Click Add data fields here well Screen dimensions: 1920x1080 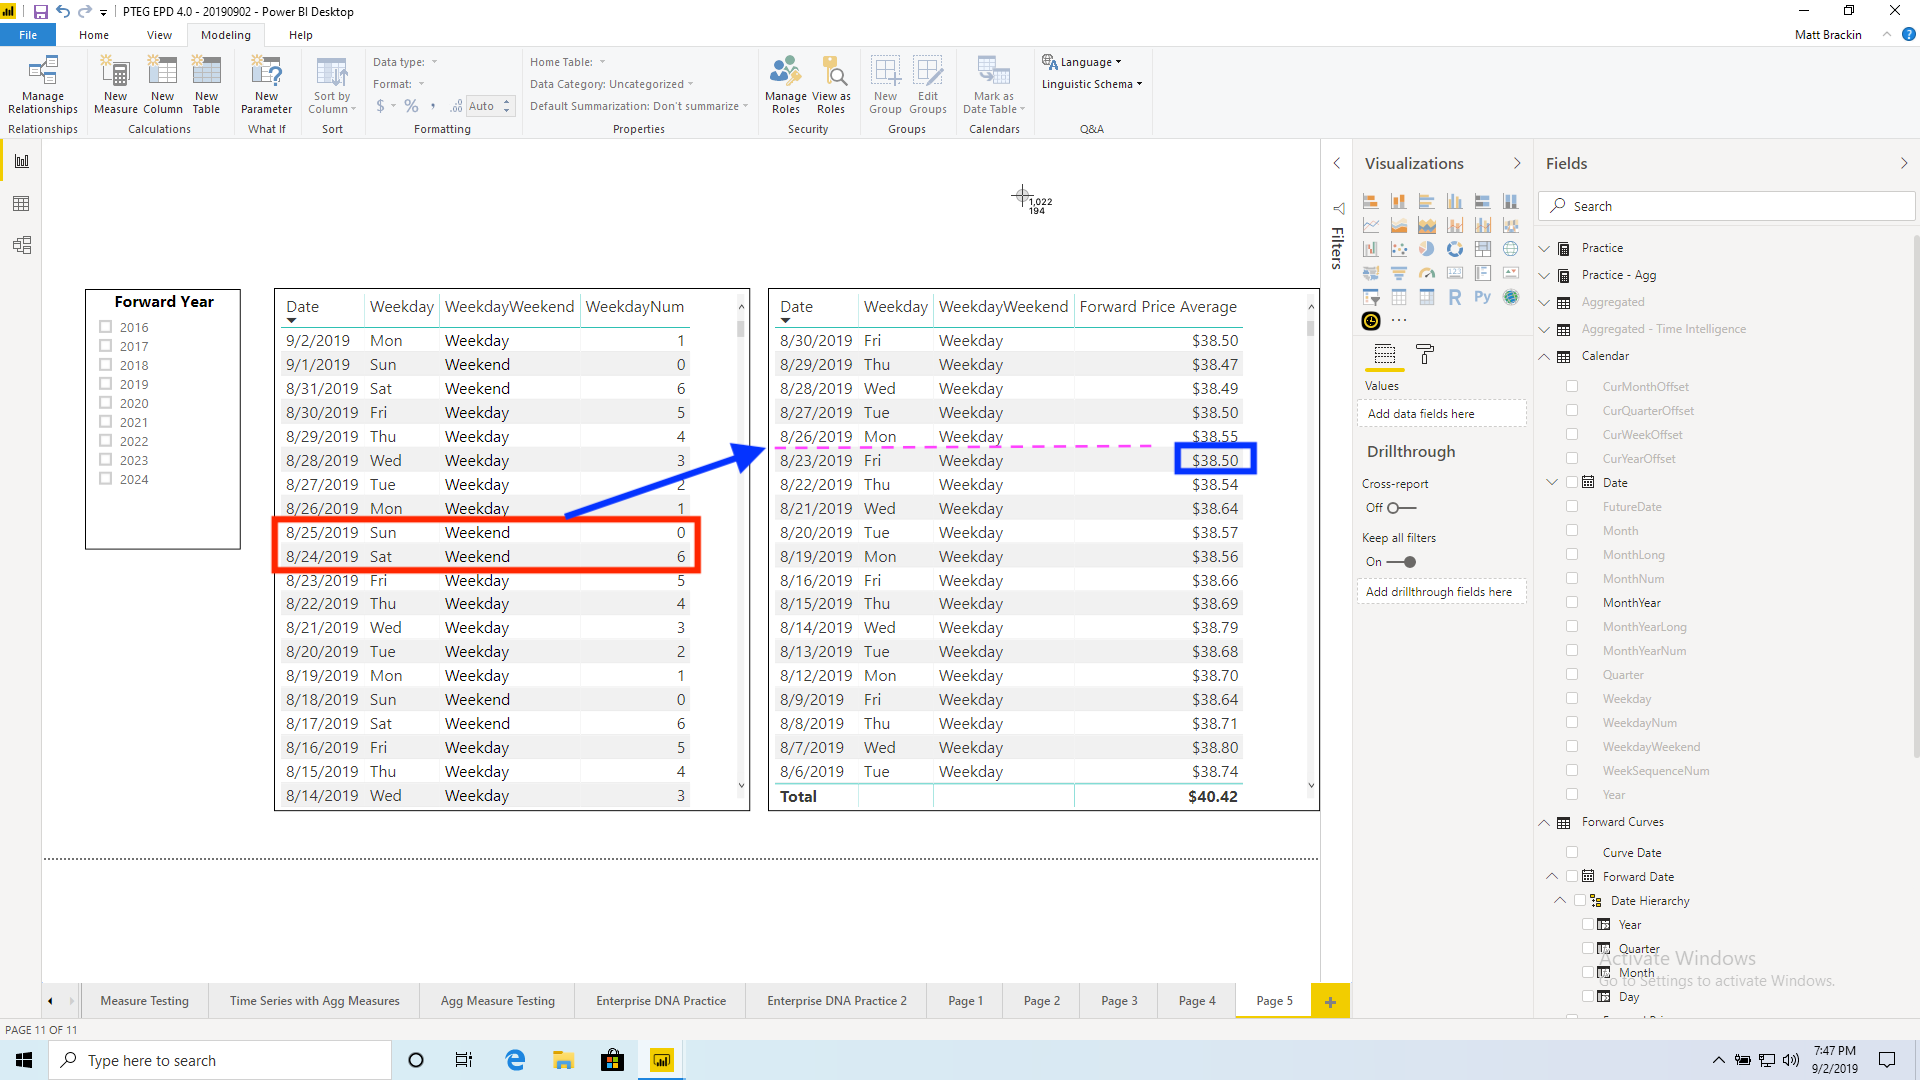click(1441, 414)
